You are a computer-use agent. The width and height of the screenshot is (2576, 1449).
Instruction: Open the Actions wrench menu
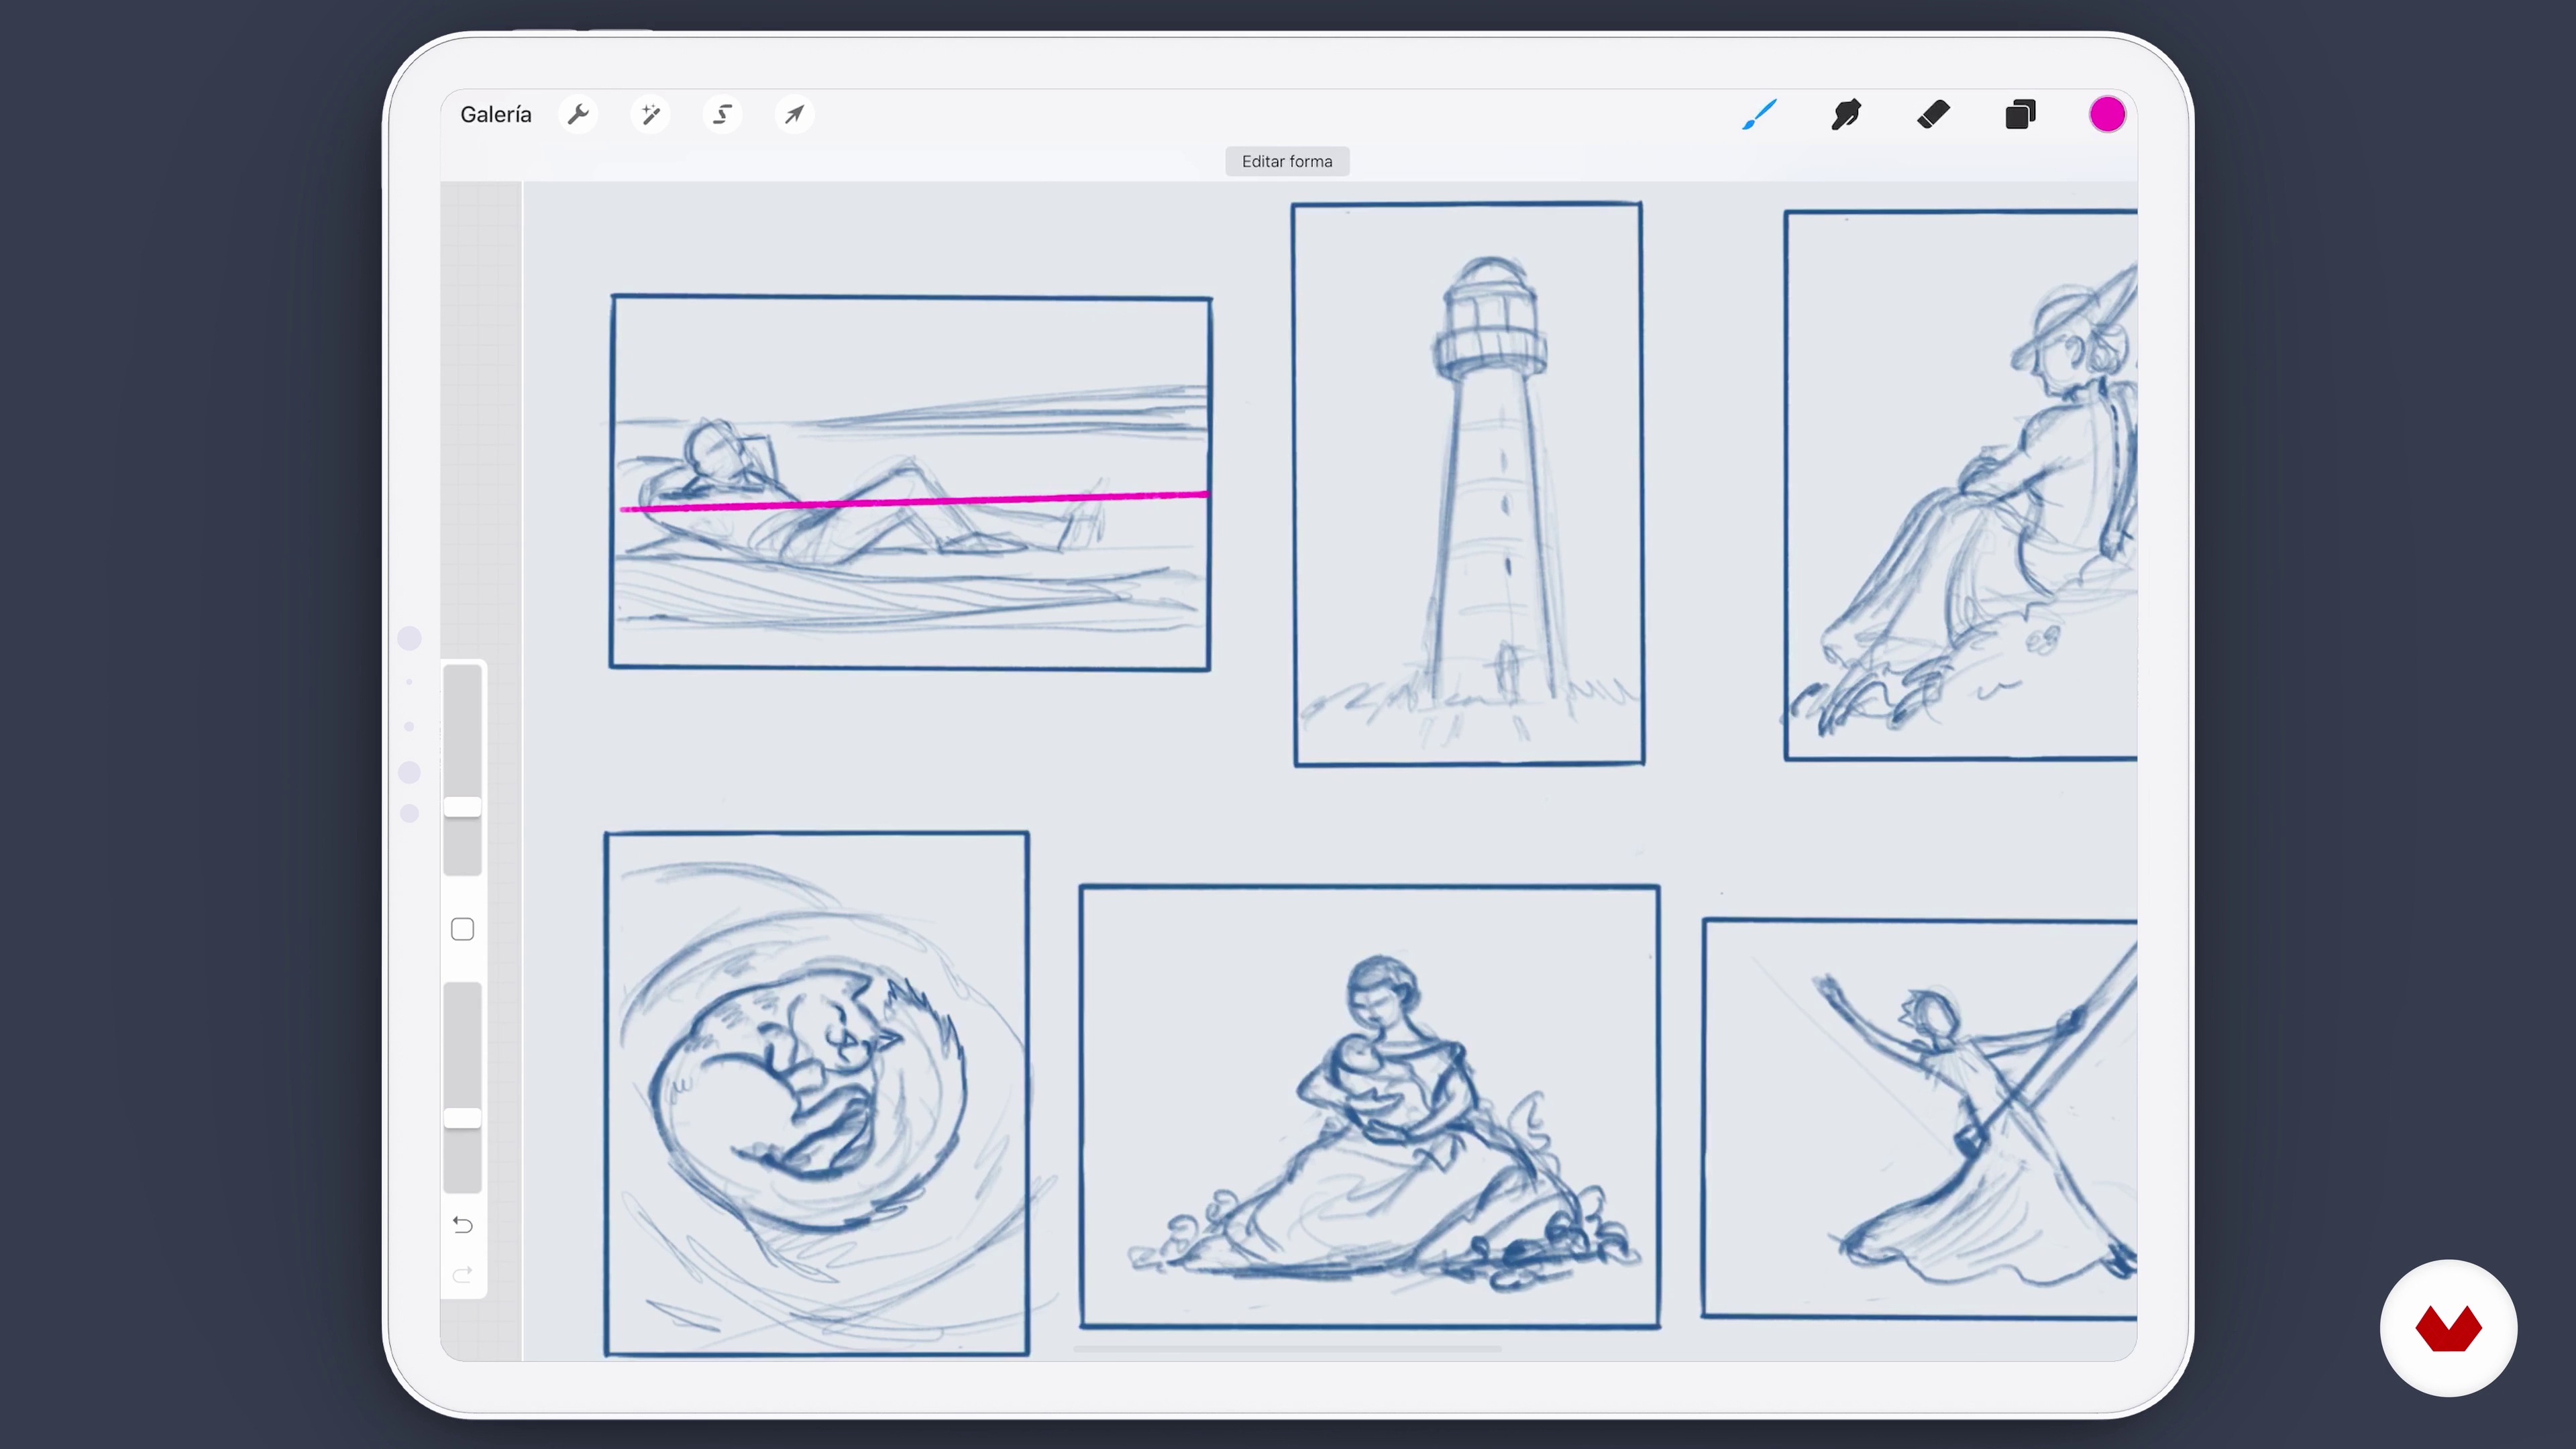tap(578, 114)
